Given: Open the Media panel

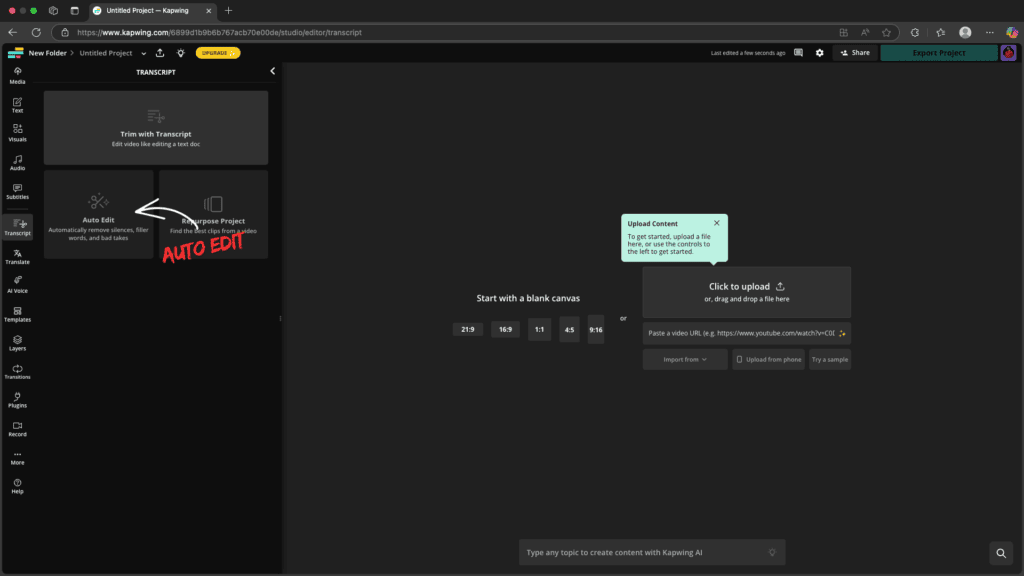Looking at the screenshot, I should [17, 73].
